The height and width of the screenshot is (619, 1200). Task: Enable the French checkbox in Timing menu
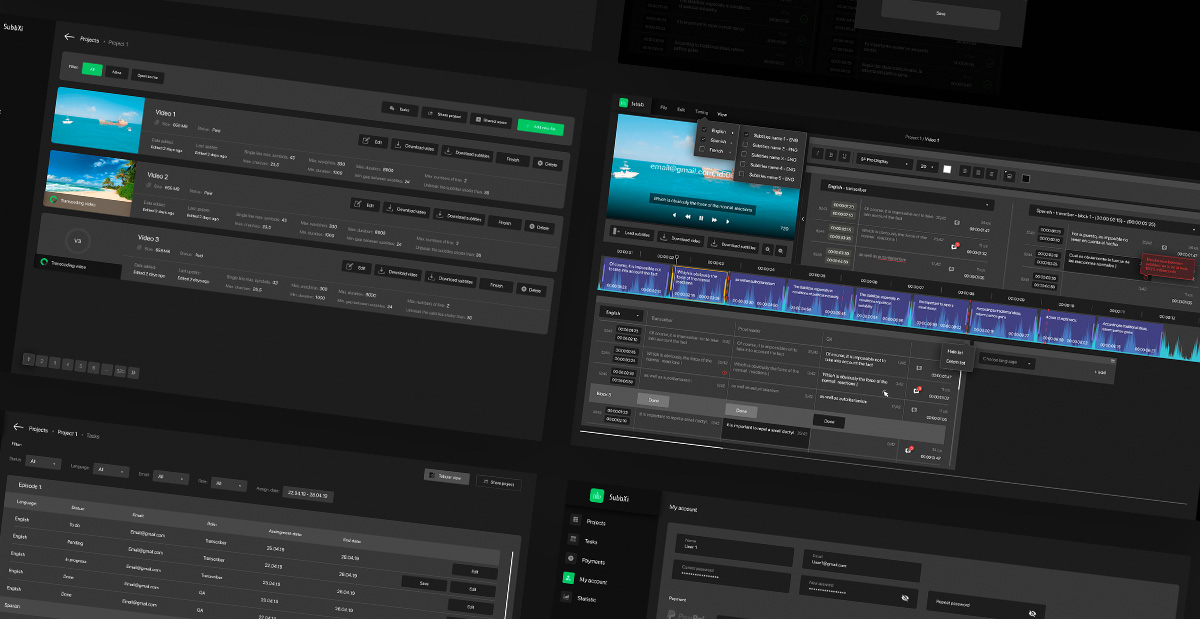click(x=702, y=149)
